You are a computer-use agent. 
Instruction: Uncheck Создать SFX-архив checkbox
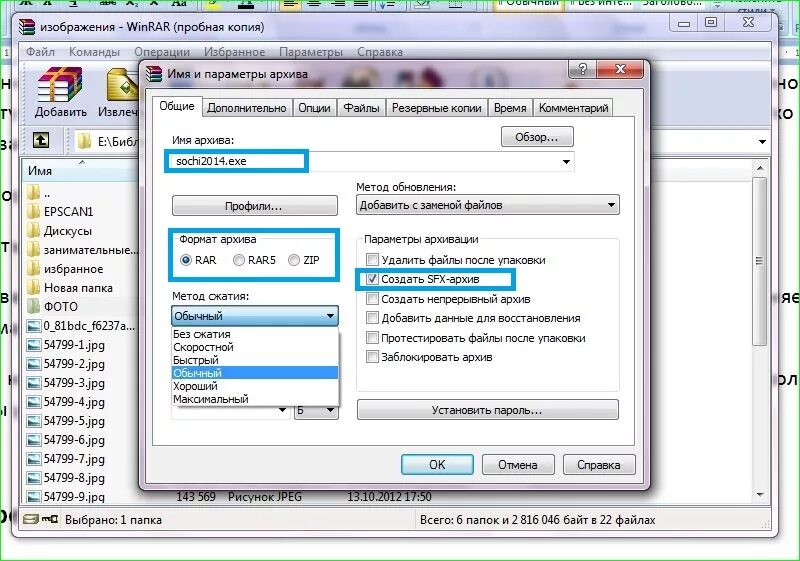coord(372,279)
